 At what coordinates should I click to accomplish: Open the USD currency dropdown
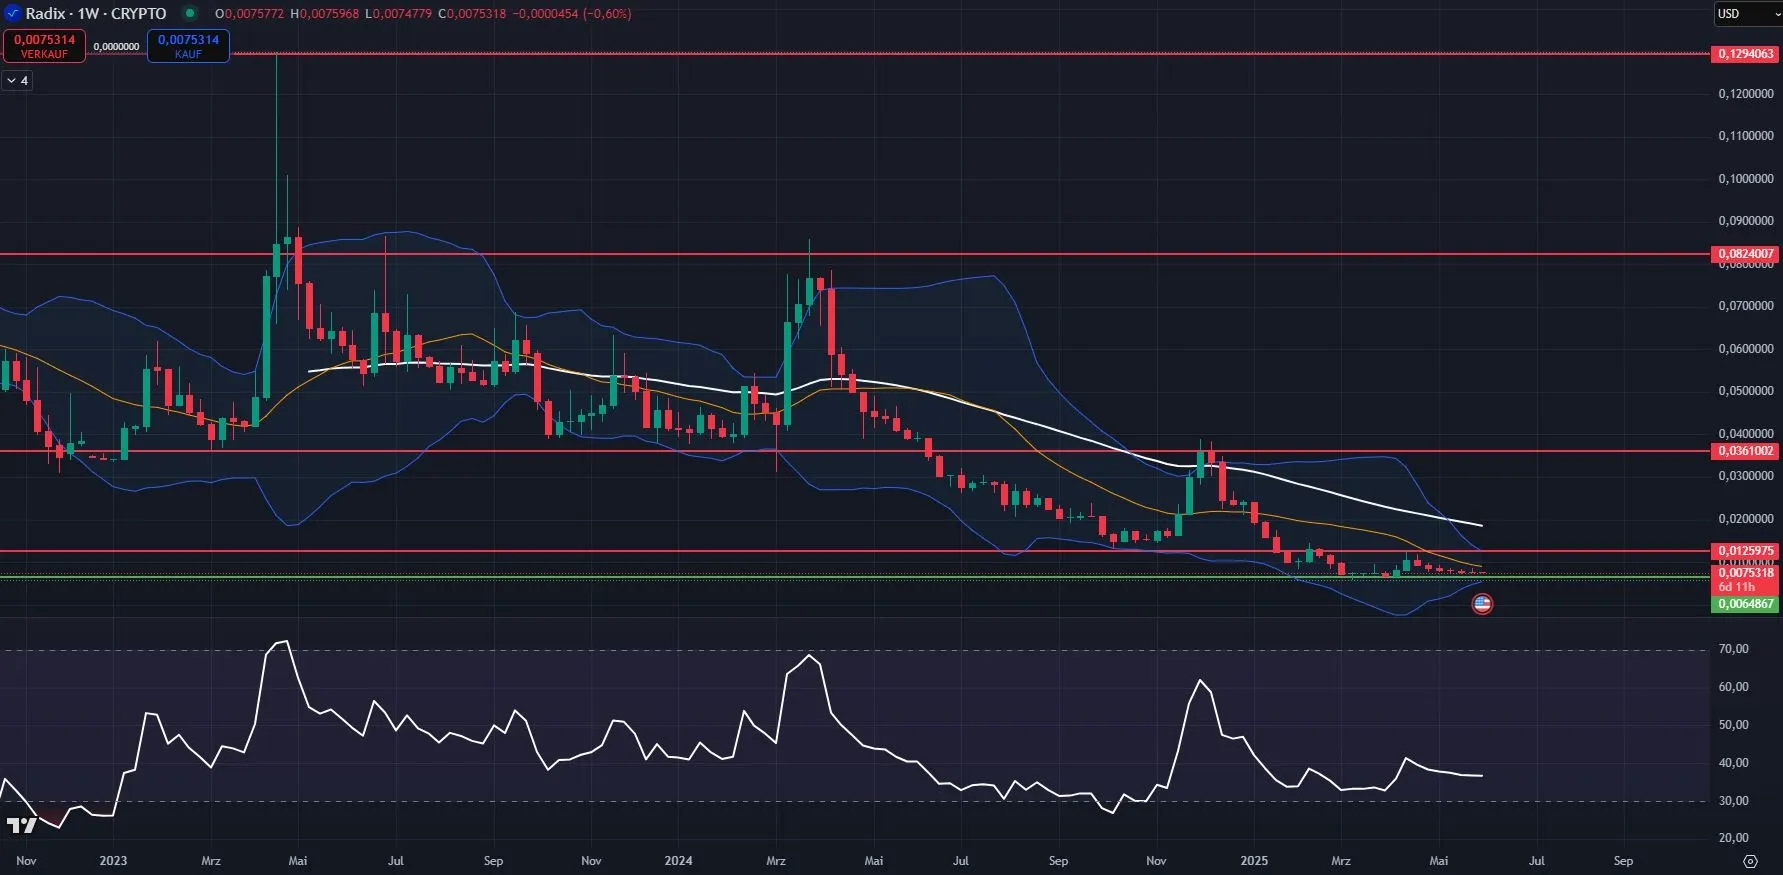pyautogui.click(x=1748, y=13)
